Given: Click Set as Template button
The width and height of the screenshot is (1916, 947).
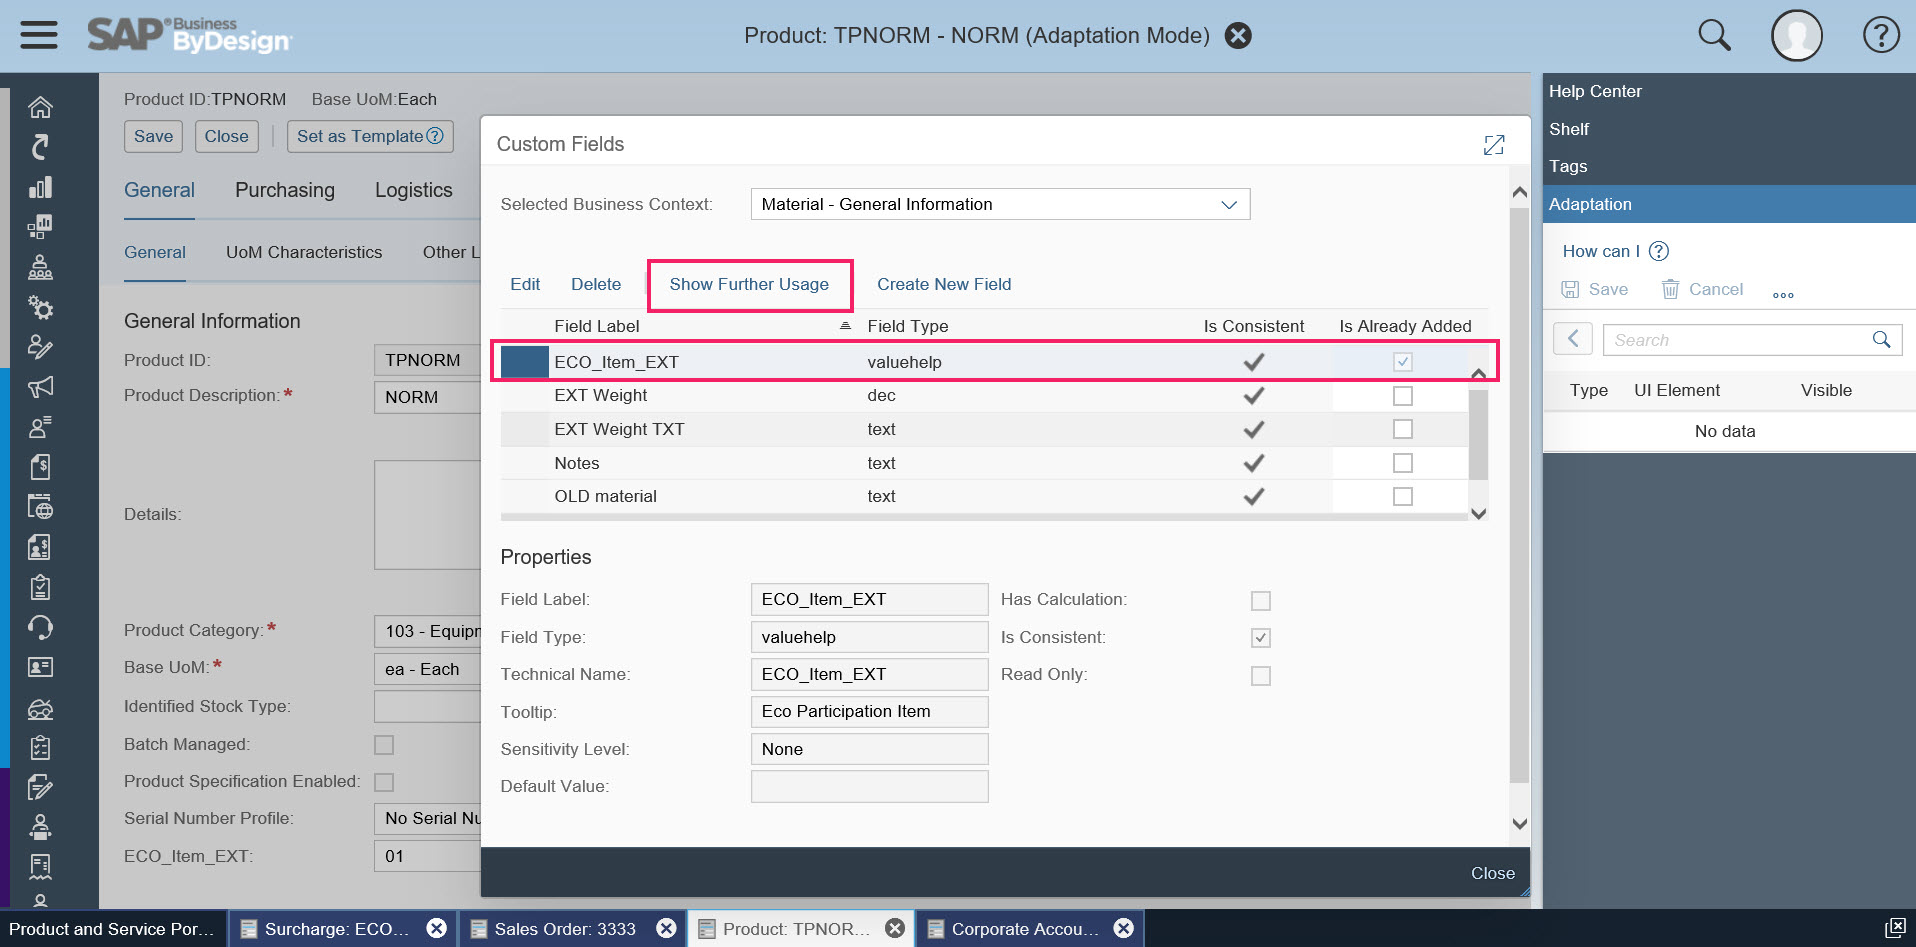Looking at the screenshot, I should [370, 136].
